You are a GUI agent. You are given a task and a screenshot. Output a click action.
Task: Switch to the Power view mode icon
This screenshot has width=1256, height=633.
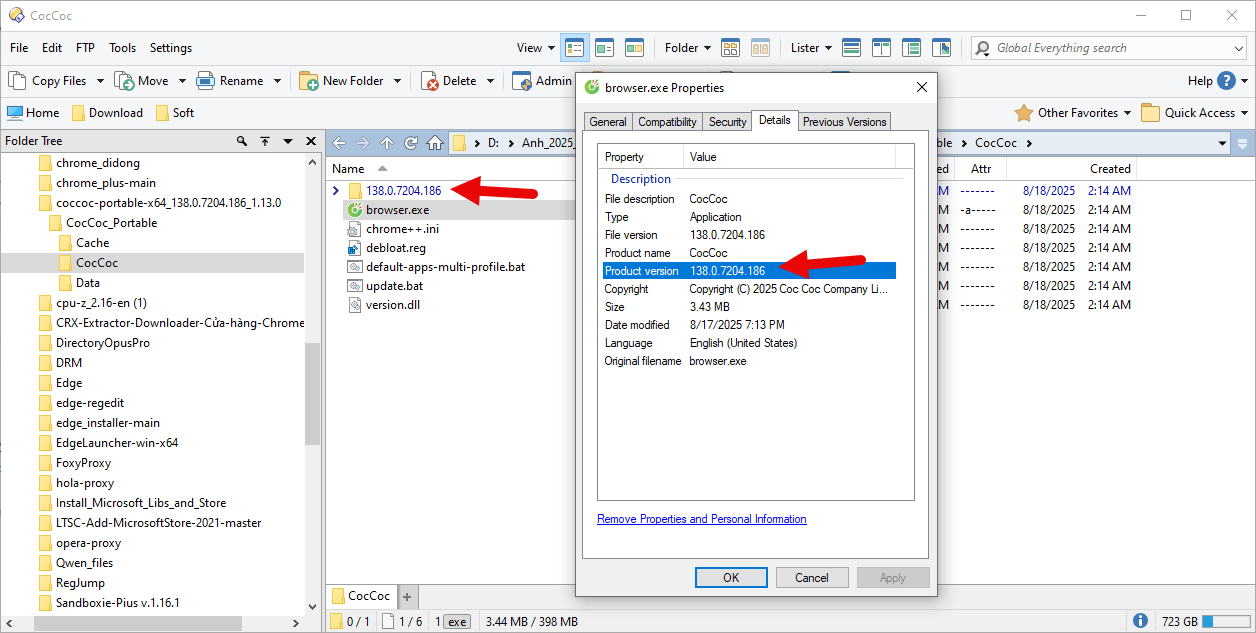point(604,47)
